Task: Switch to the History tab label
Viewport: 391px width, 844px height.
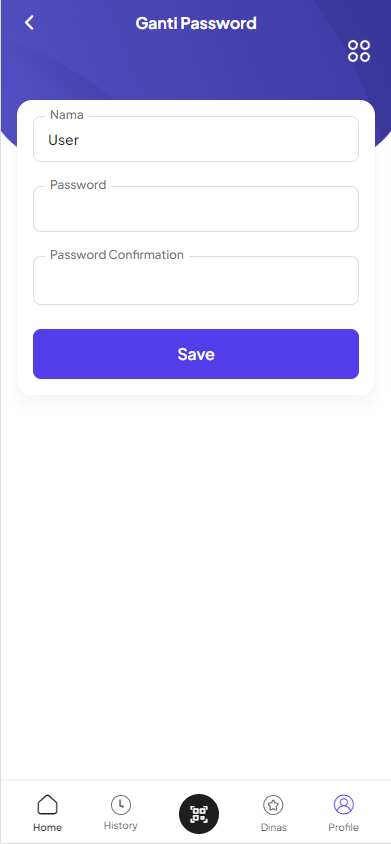Action: coord(121,825)
